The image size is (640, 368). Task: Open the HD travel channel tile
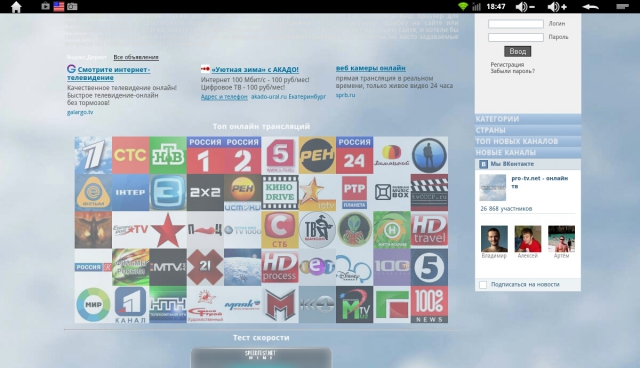click(429, 230)
